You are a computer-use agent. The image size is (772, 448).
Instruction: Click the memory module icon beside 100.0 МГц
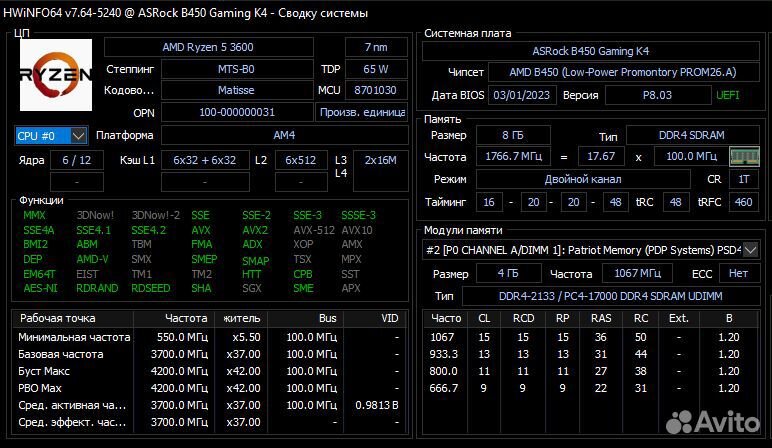744,157
